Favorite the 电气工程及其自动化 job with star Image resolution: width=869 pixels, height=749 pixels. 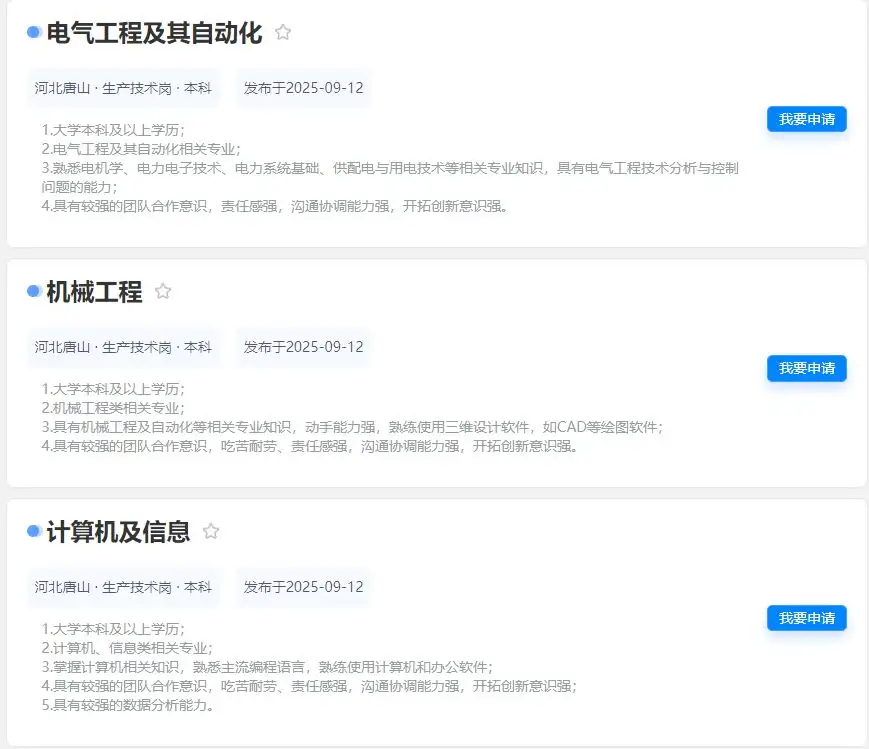click(283, 33)
